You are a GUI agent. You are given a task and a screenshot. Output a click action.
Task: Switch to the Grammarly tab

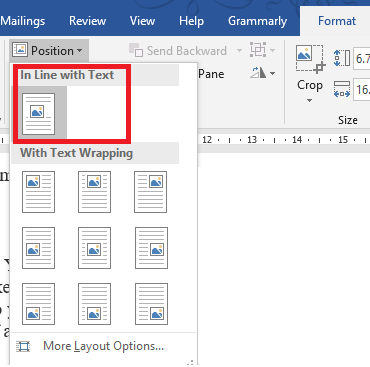257,21
